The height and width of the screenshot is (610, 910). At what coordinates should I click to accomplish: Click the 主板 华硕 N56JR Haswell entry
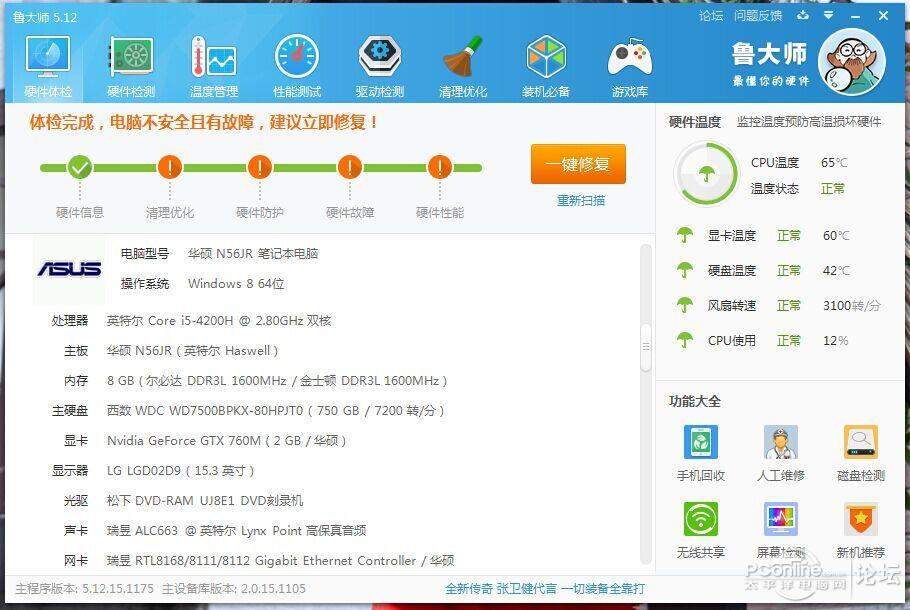click(x=171, y=351)
